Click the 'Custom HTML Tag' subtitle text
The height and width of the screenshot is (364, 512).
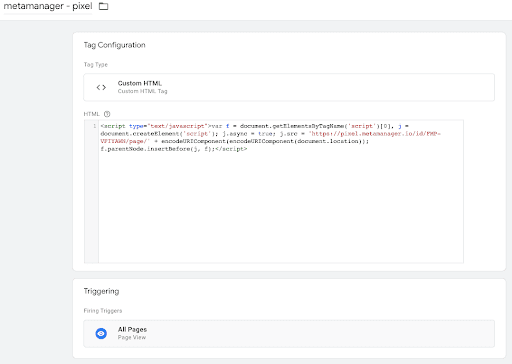click(142, 91)
